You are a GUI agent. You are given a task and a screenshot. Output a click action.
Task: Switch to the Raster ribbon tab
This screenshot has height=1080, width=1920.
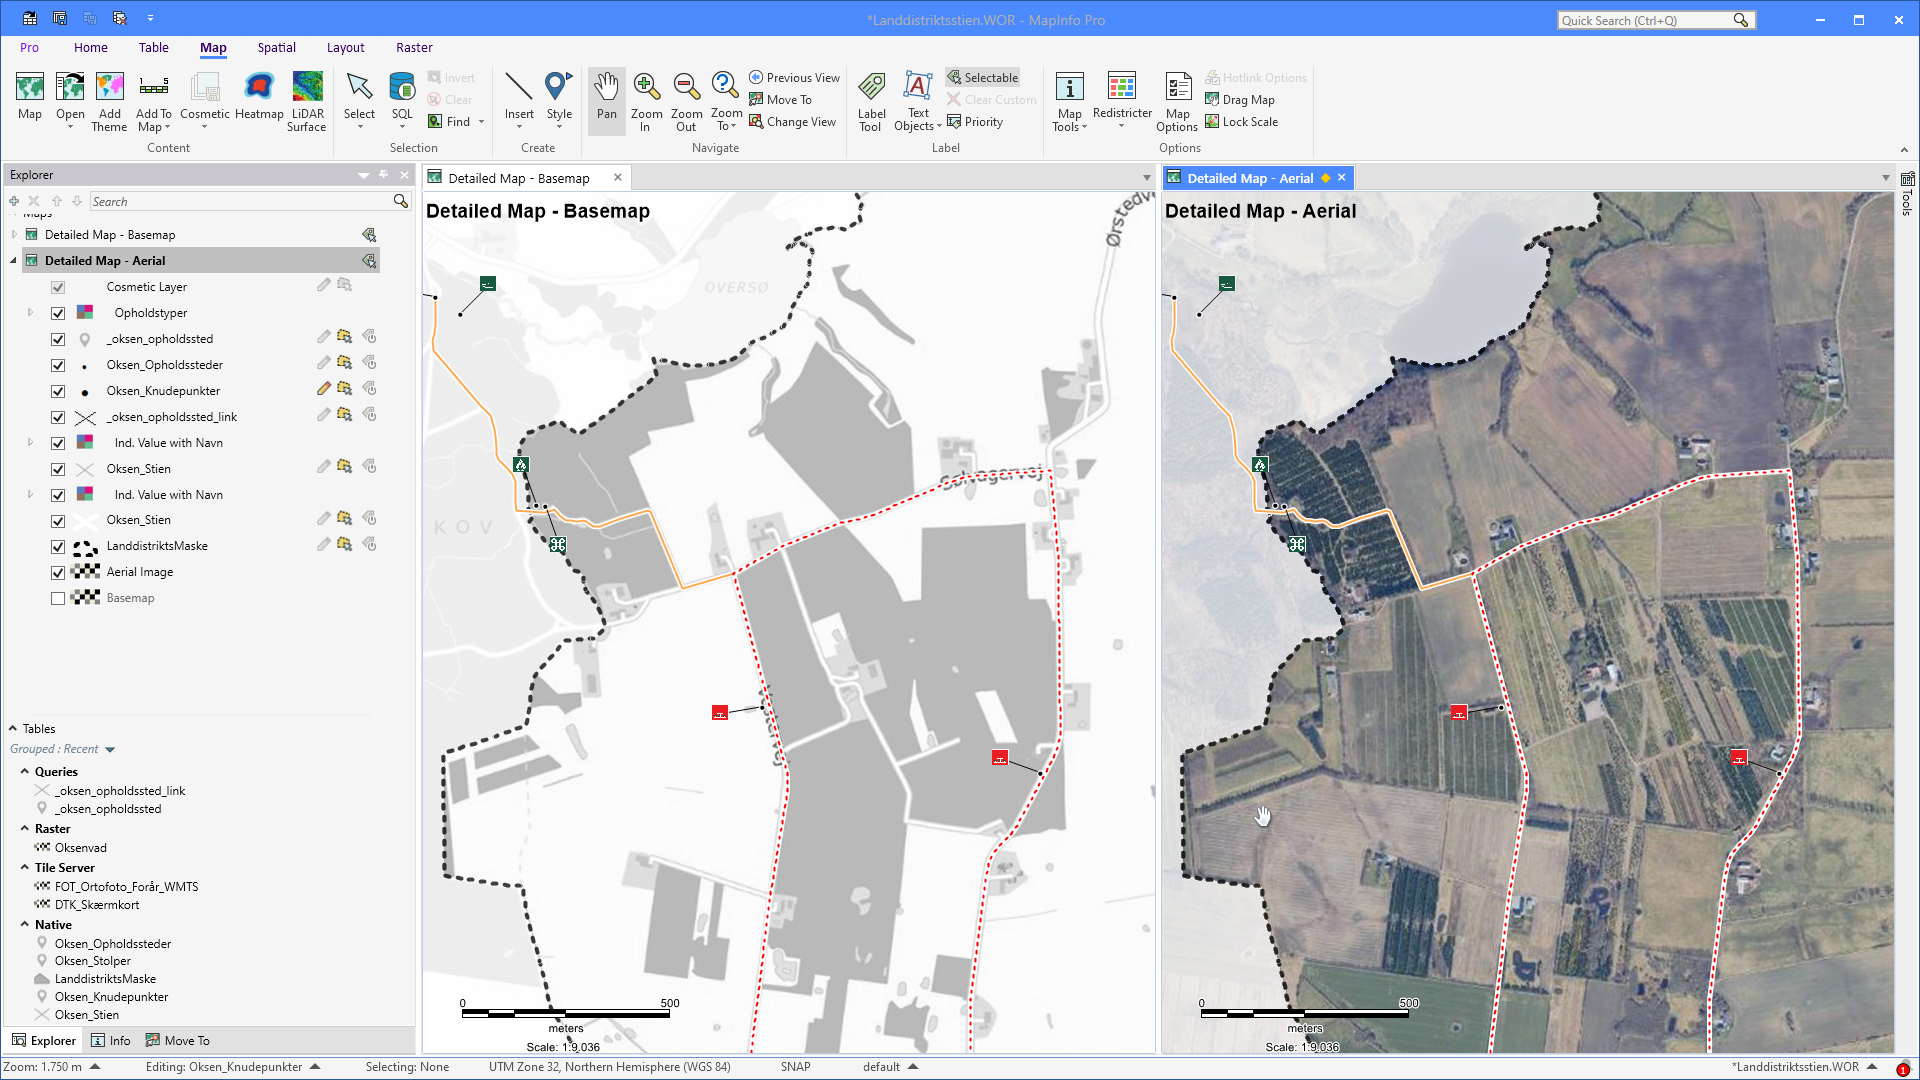click(414, 47)
